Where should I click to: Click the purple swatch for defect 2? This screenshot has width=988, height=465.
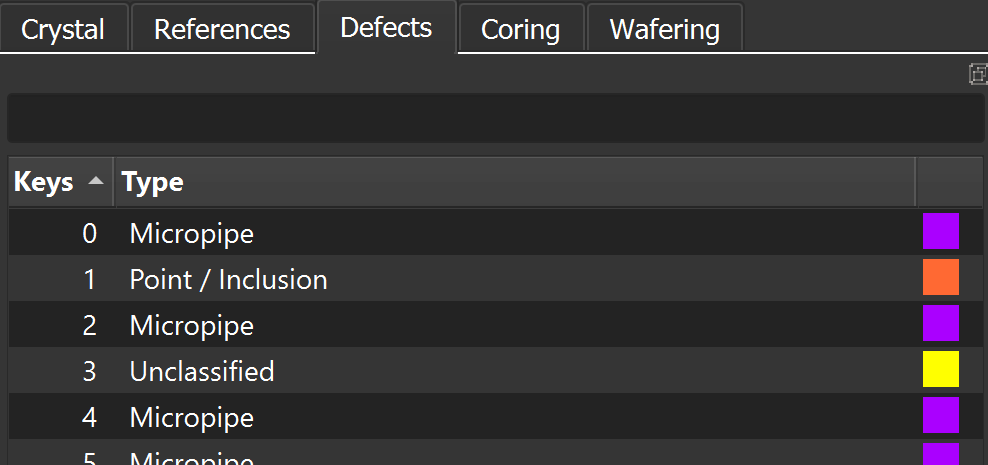[941, 323]
